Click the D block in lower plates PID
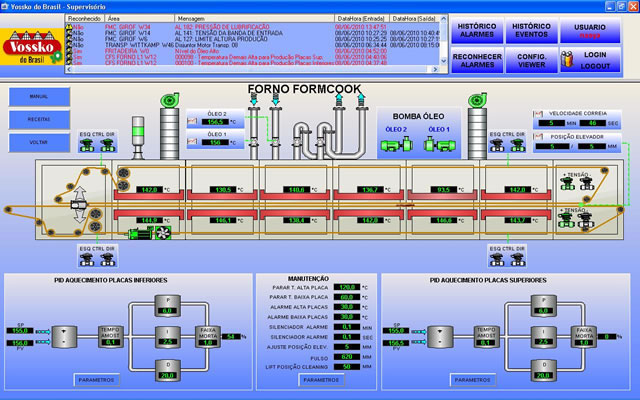The height and width of the screenshot is (400, 640). coord(168,370)
